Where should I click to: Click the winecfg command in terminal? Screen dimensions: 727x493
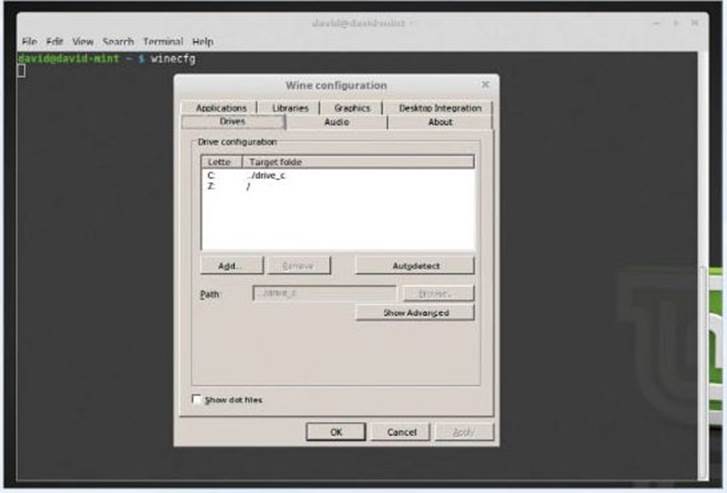173,59
